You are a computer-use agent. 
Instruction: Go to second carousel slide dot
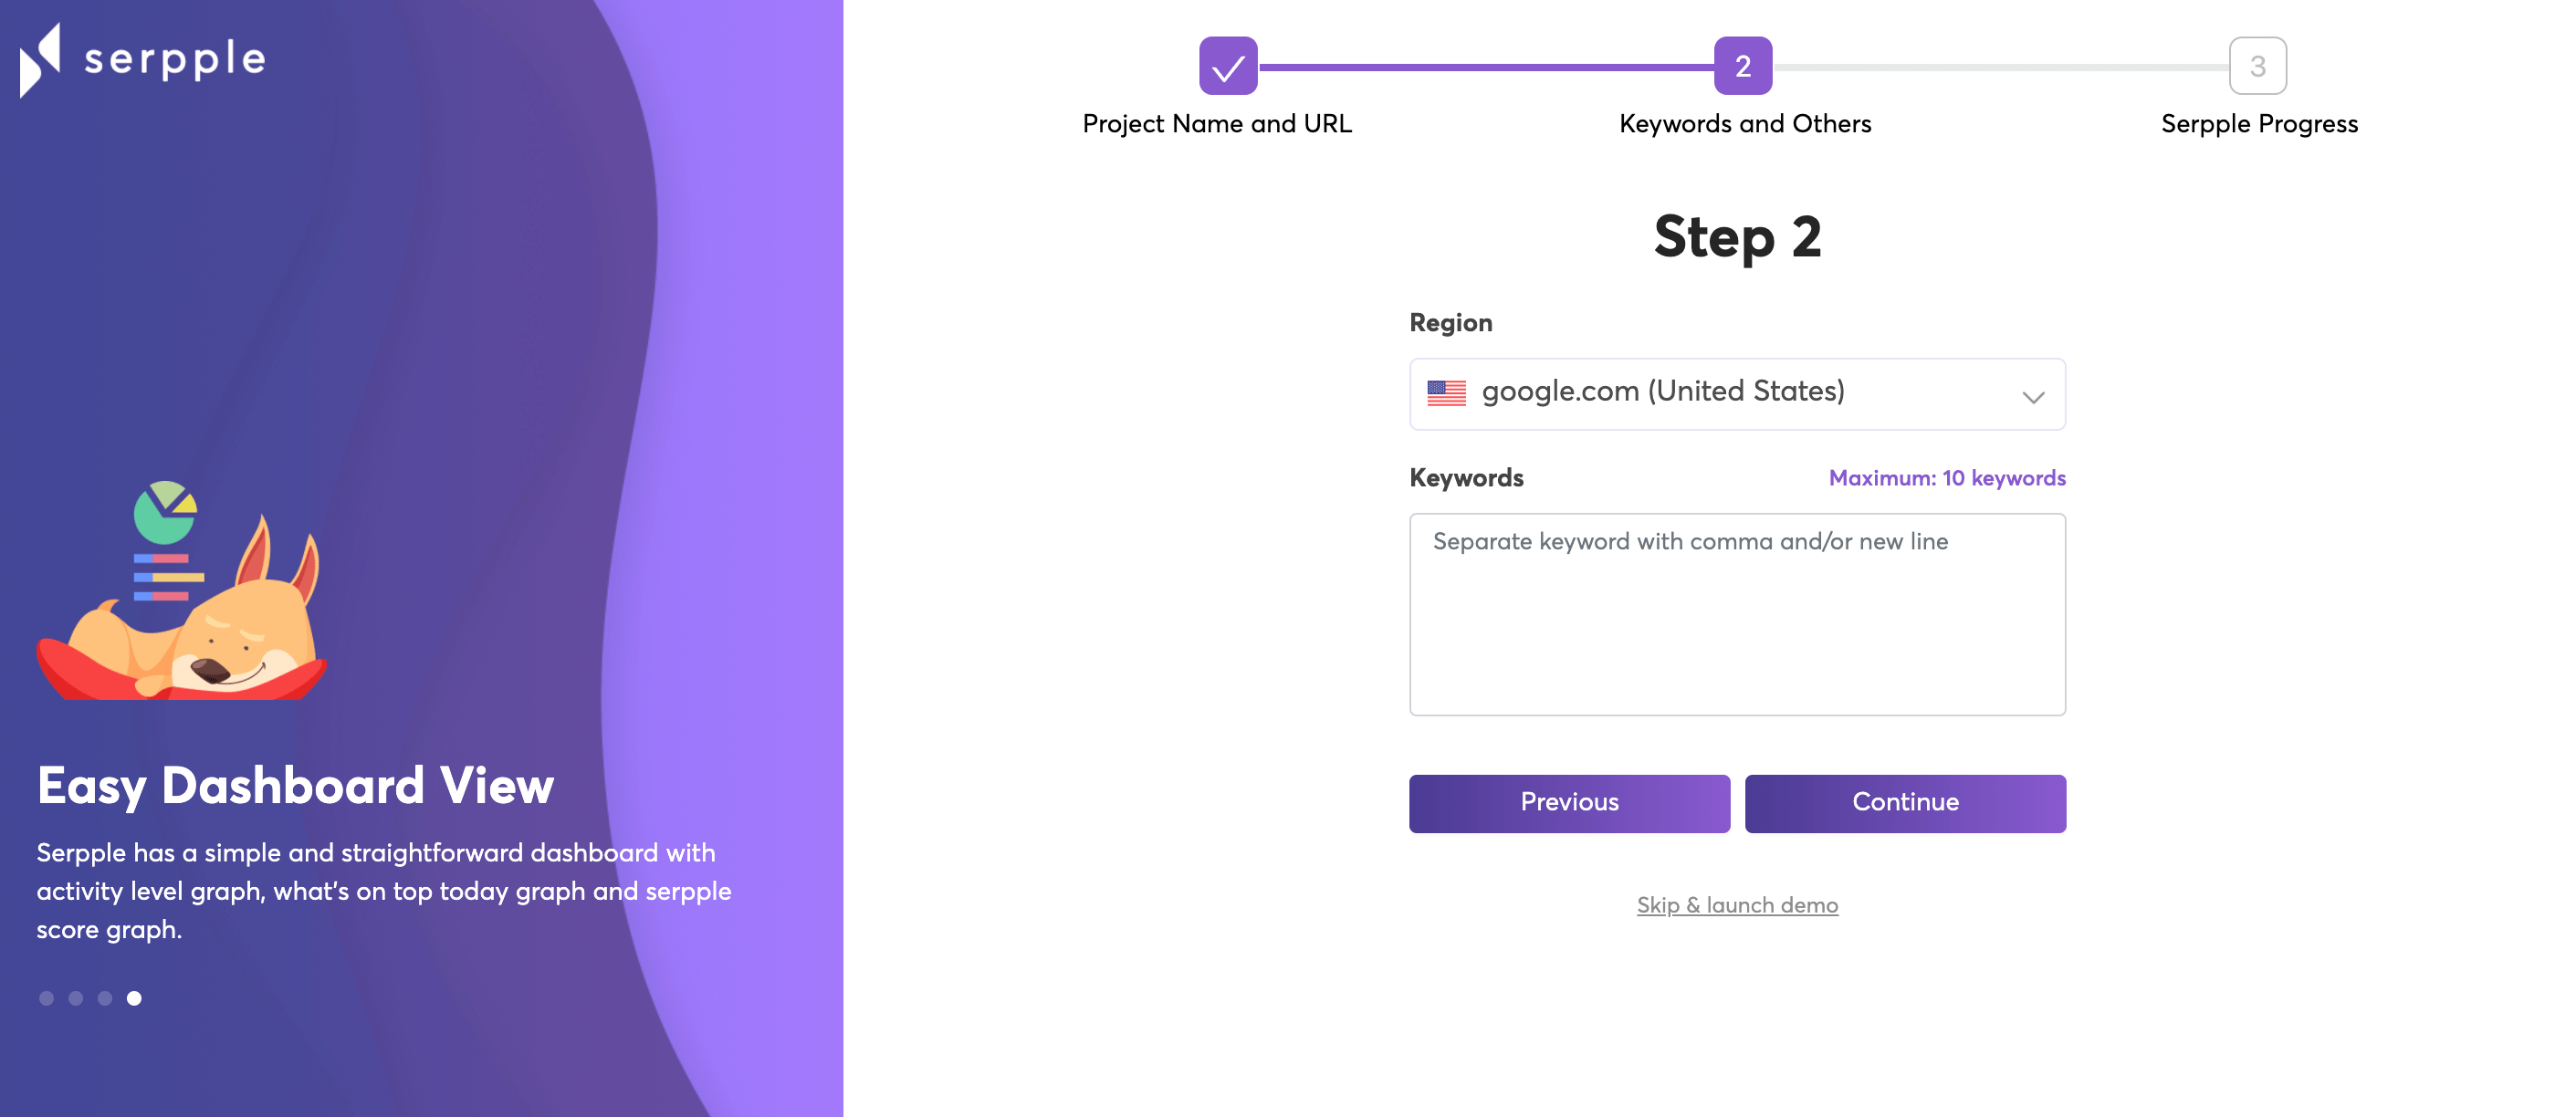76,998
